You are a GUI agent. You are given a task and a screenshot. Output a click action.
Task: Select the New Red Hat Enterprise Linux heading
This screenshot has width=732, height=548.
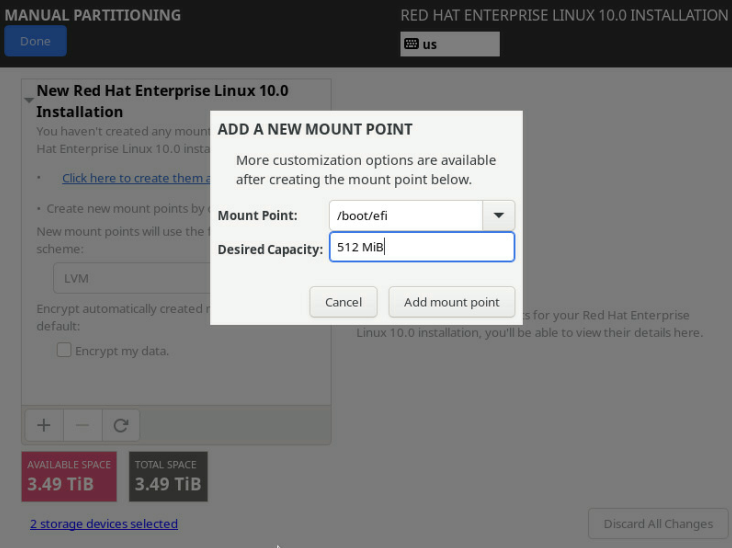tap(162, 101)
